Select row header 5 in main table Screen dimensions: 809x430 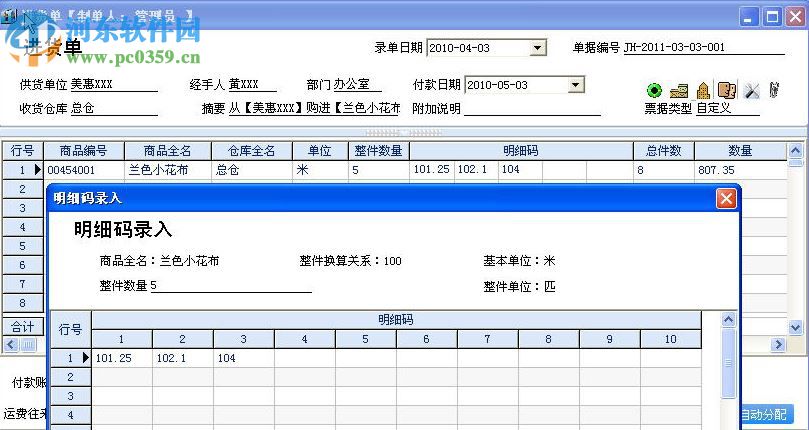[x=23, y=246]
